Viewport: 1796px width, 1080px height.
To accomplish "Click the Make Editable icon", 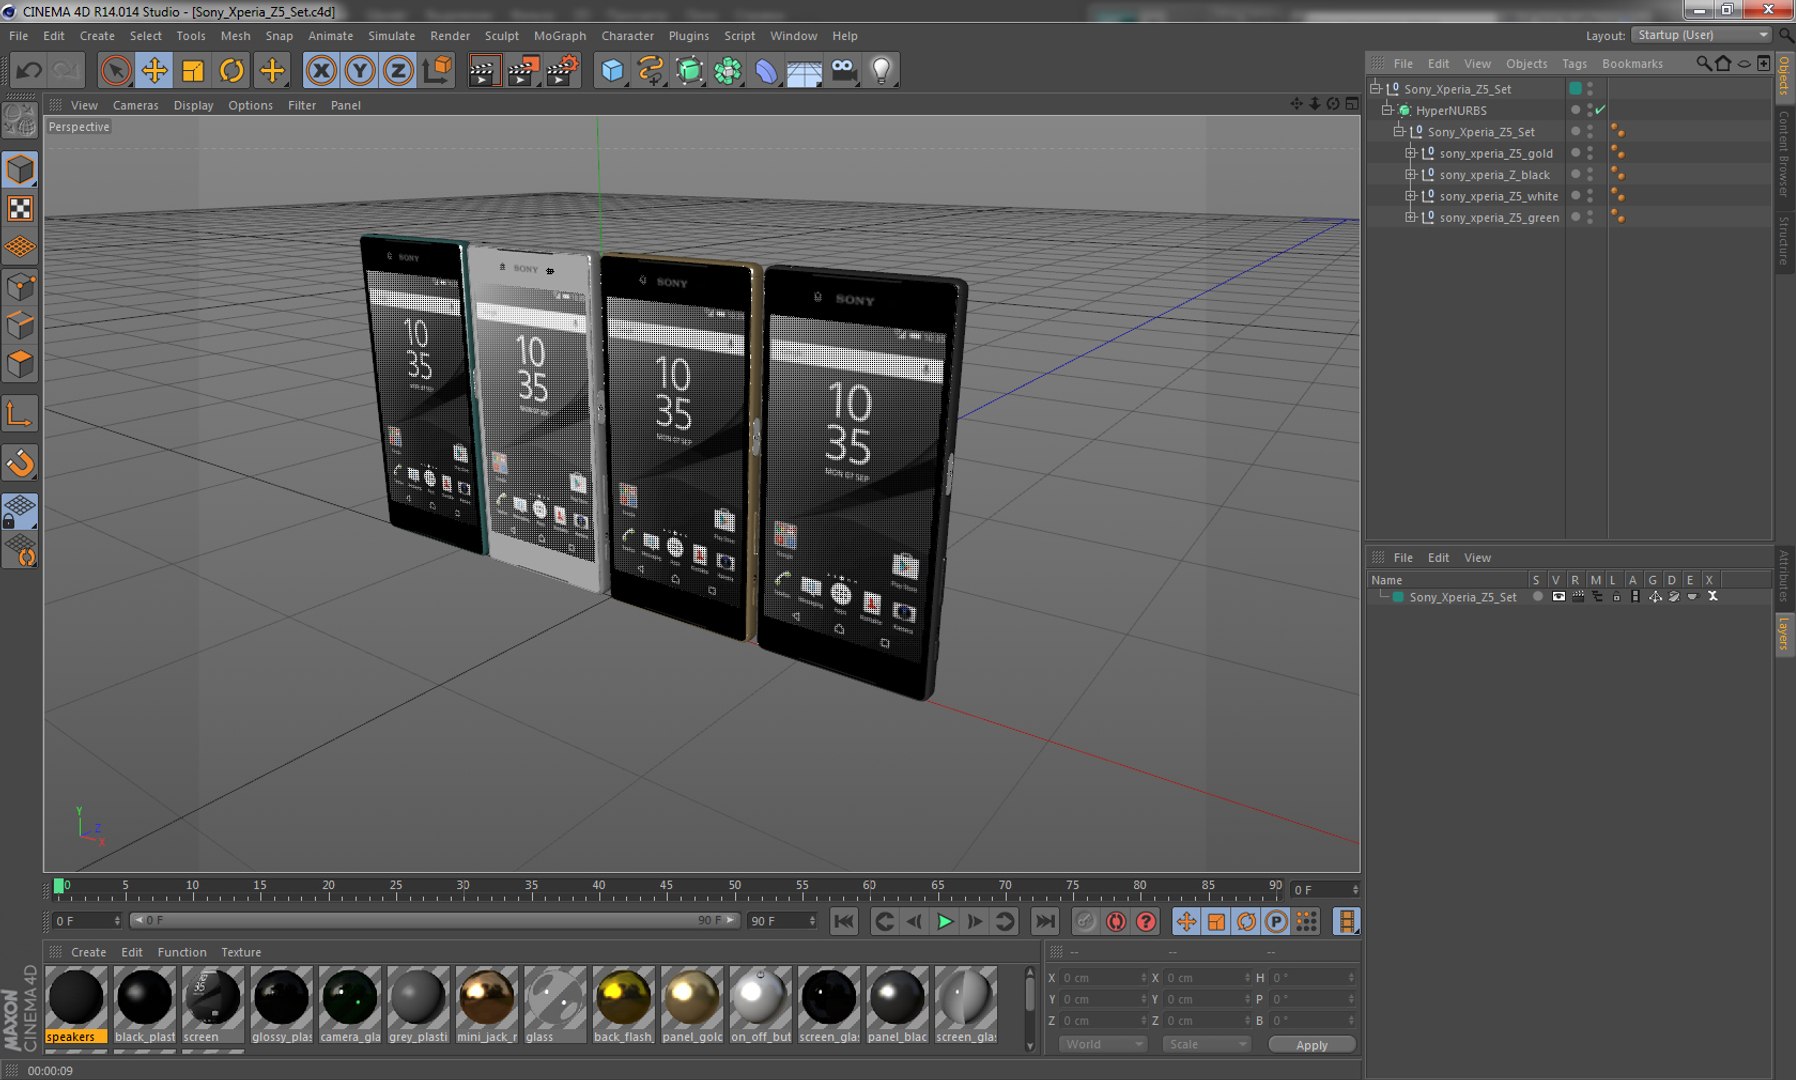I will pyautogui.click(x=20, y=120).
